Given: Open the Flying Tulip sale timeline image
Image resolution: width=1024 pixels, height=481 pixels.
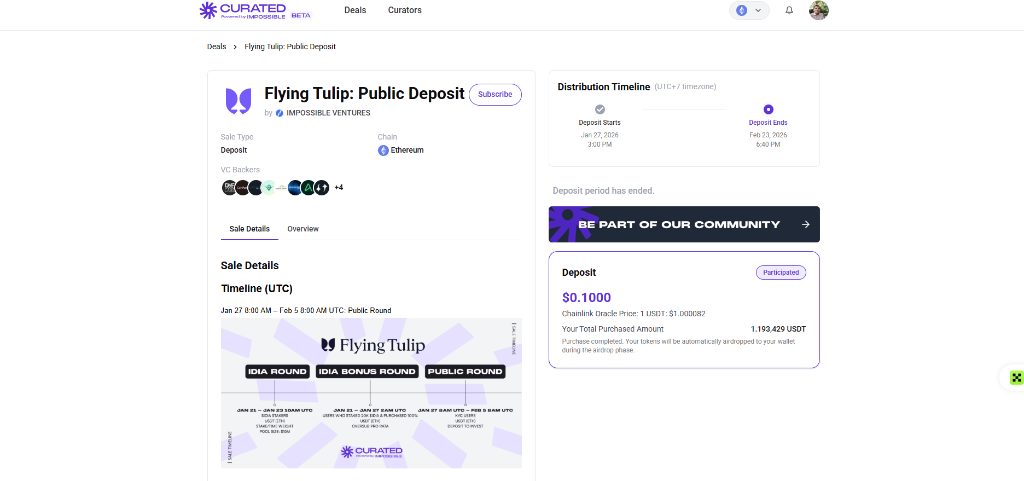Looking at the screenshot, I should [371, 393].
